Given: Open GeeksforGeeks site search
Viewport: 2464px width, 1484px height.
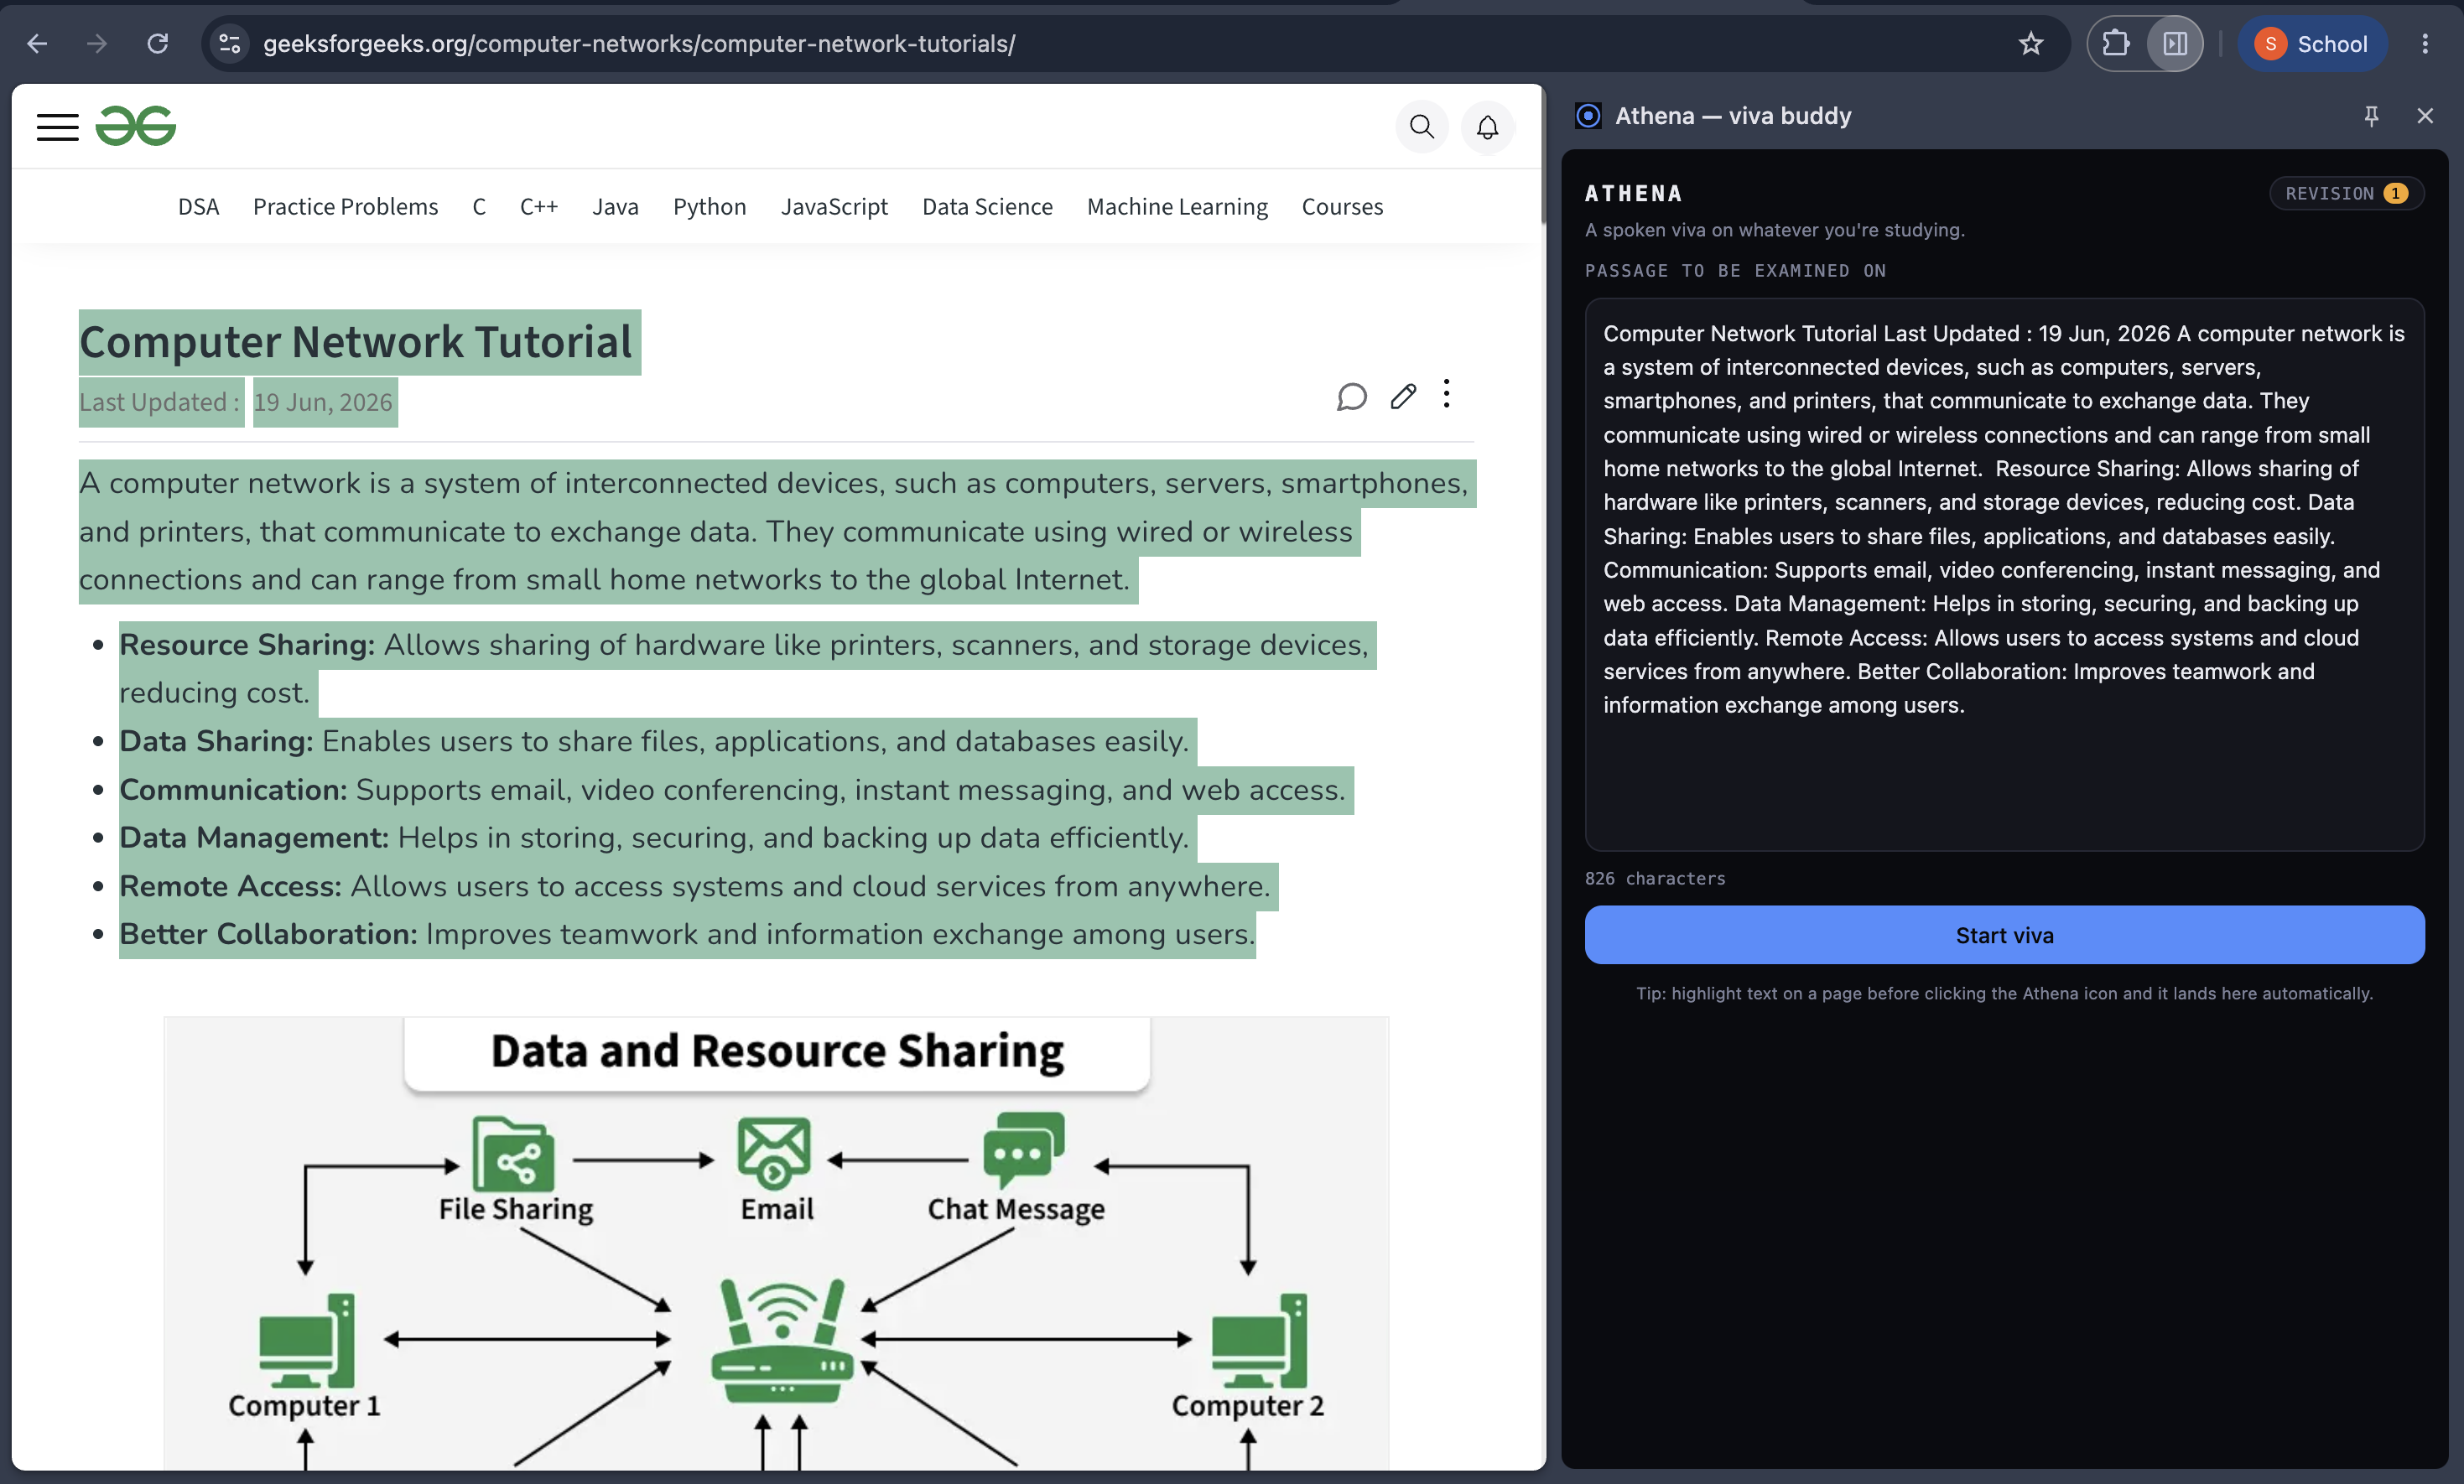Looking at the screenshot, I should point(1422,127).
